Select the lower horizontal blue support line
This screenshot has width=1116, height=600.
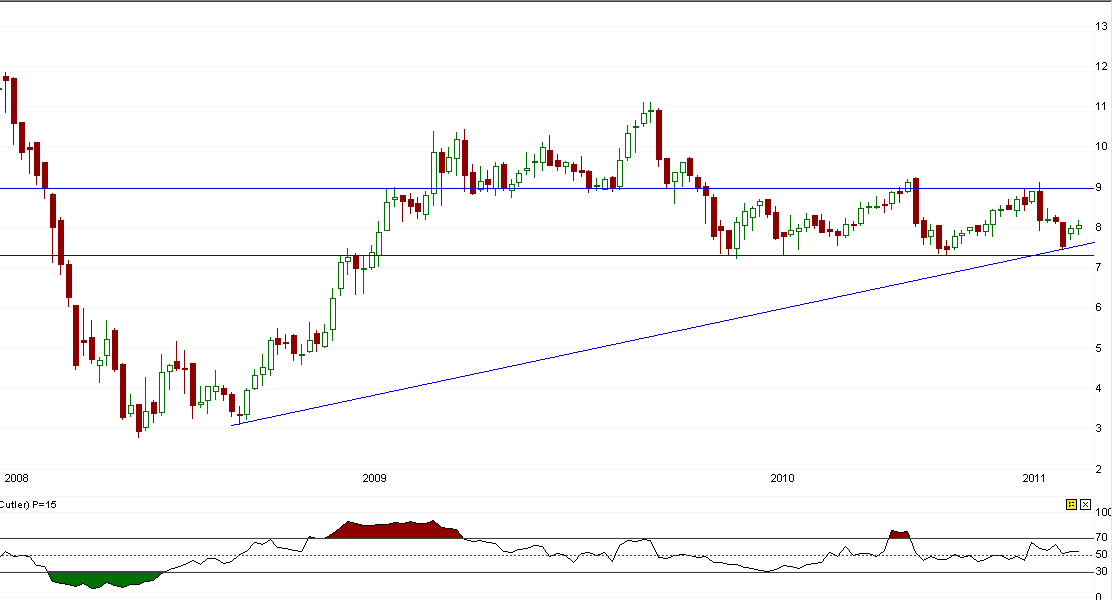547,256
